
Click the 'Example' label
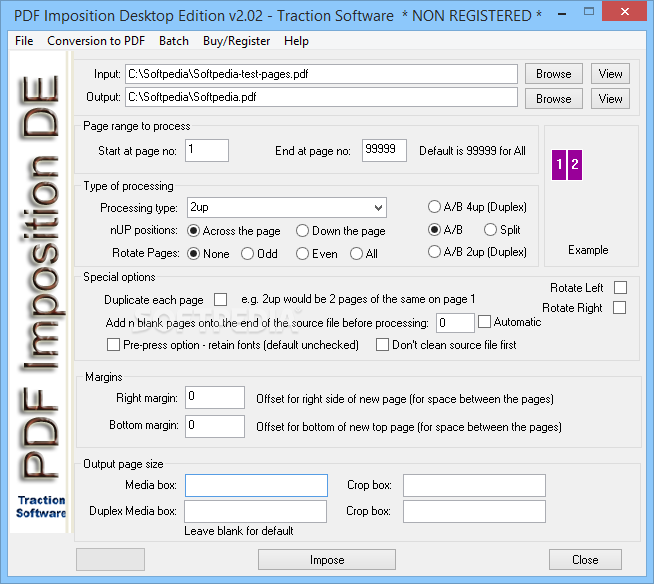[x=588, y=250]
